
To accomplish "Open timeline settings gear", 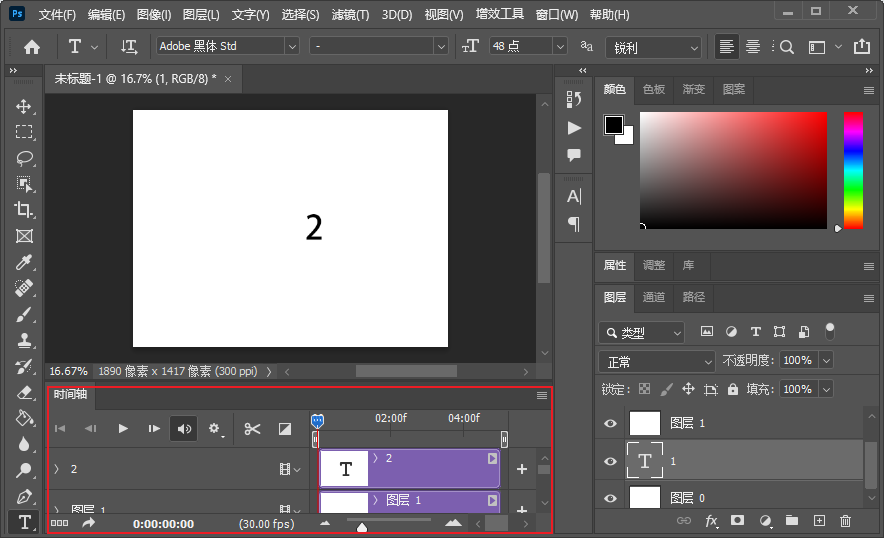I will coord(215,429).
